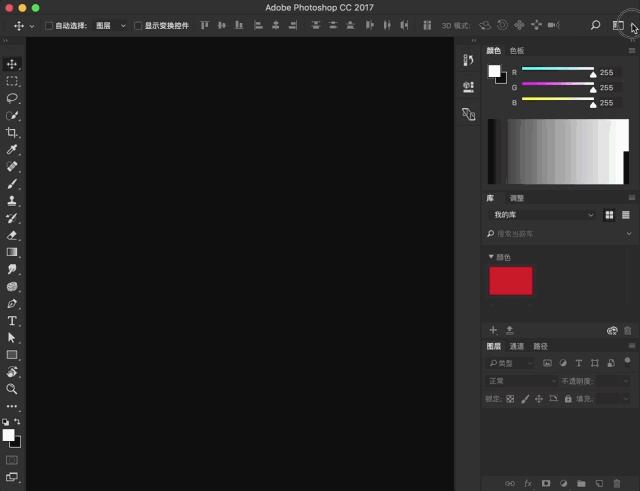
Task: Select the Path Selection tool
Action: click(12, 338)
